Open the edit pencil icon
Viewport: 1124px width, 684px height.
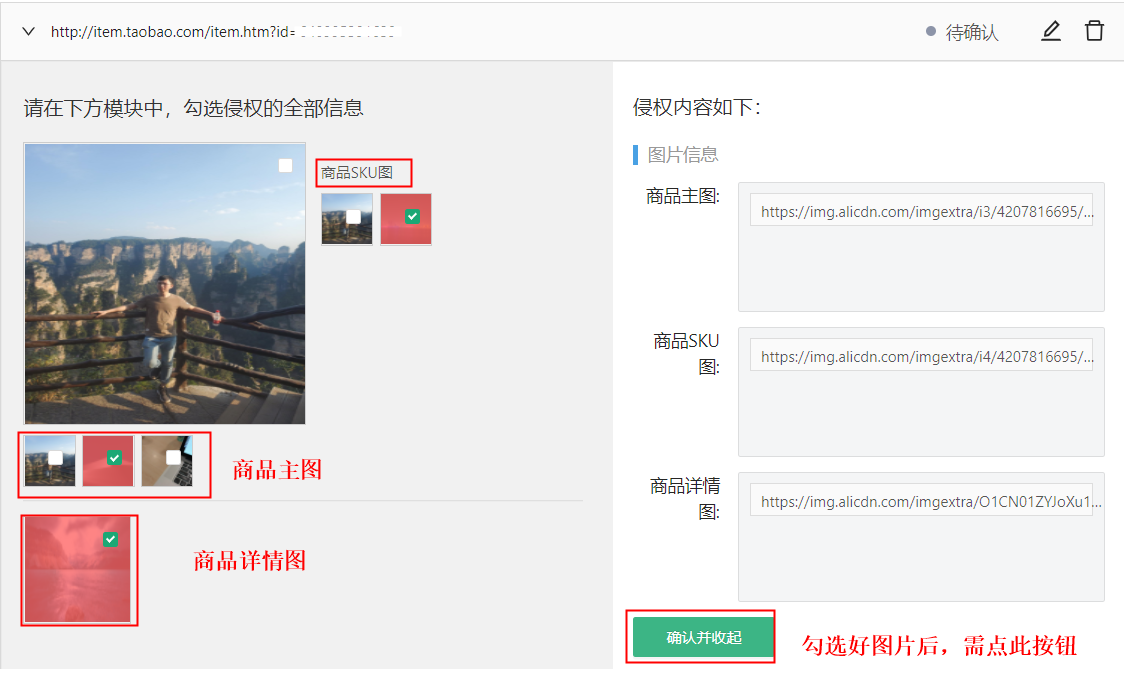tap(1050, 31)
